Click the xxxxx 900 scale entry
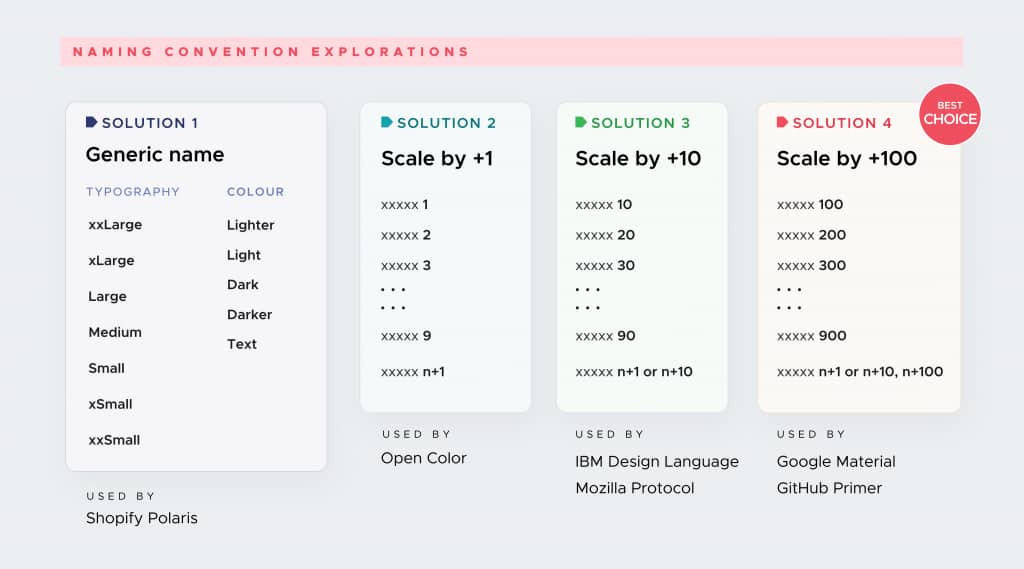The height and width of the screenshot is (569, 1024). [811, 336]
